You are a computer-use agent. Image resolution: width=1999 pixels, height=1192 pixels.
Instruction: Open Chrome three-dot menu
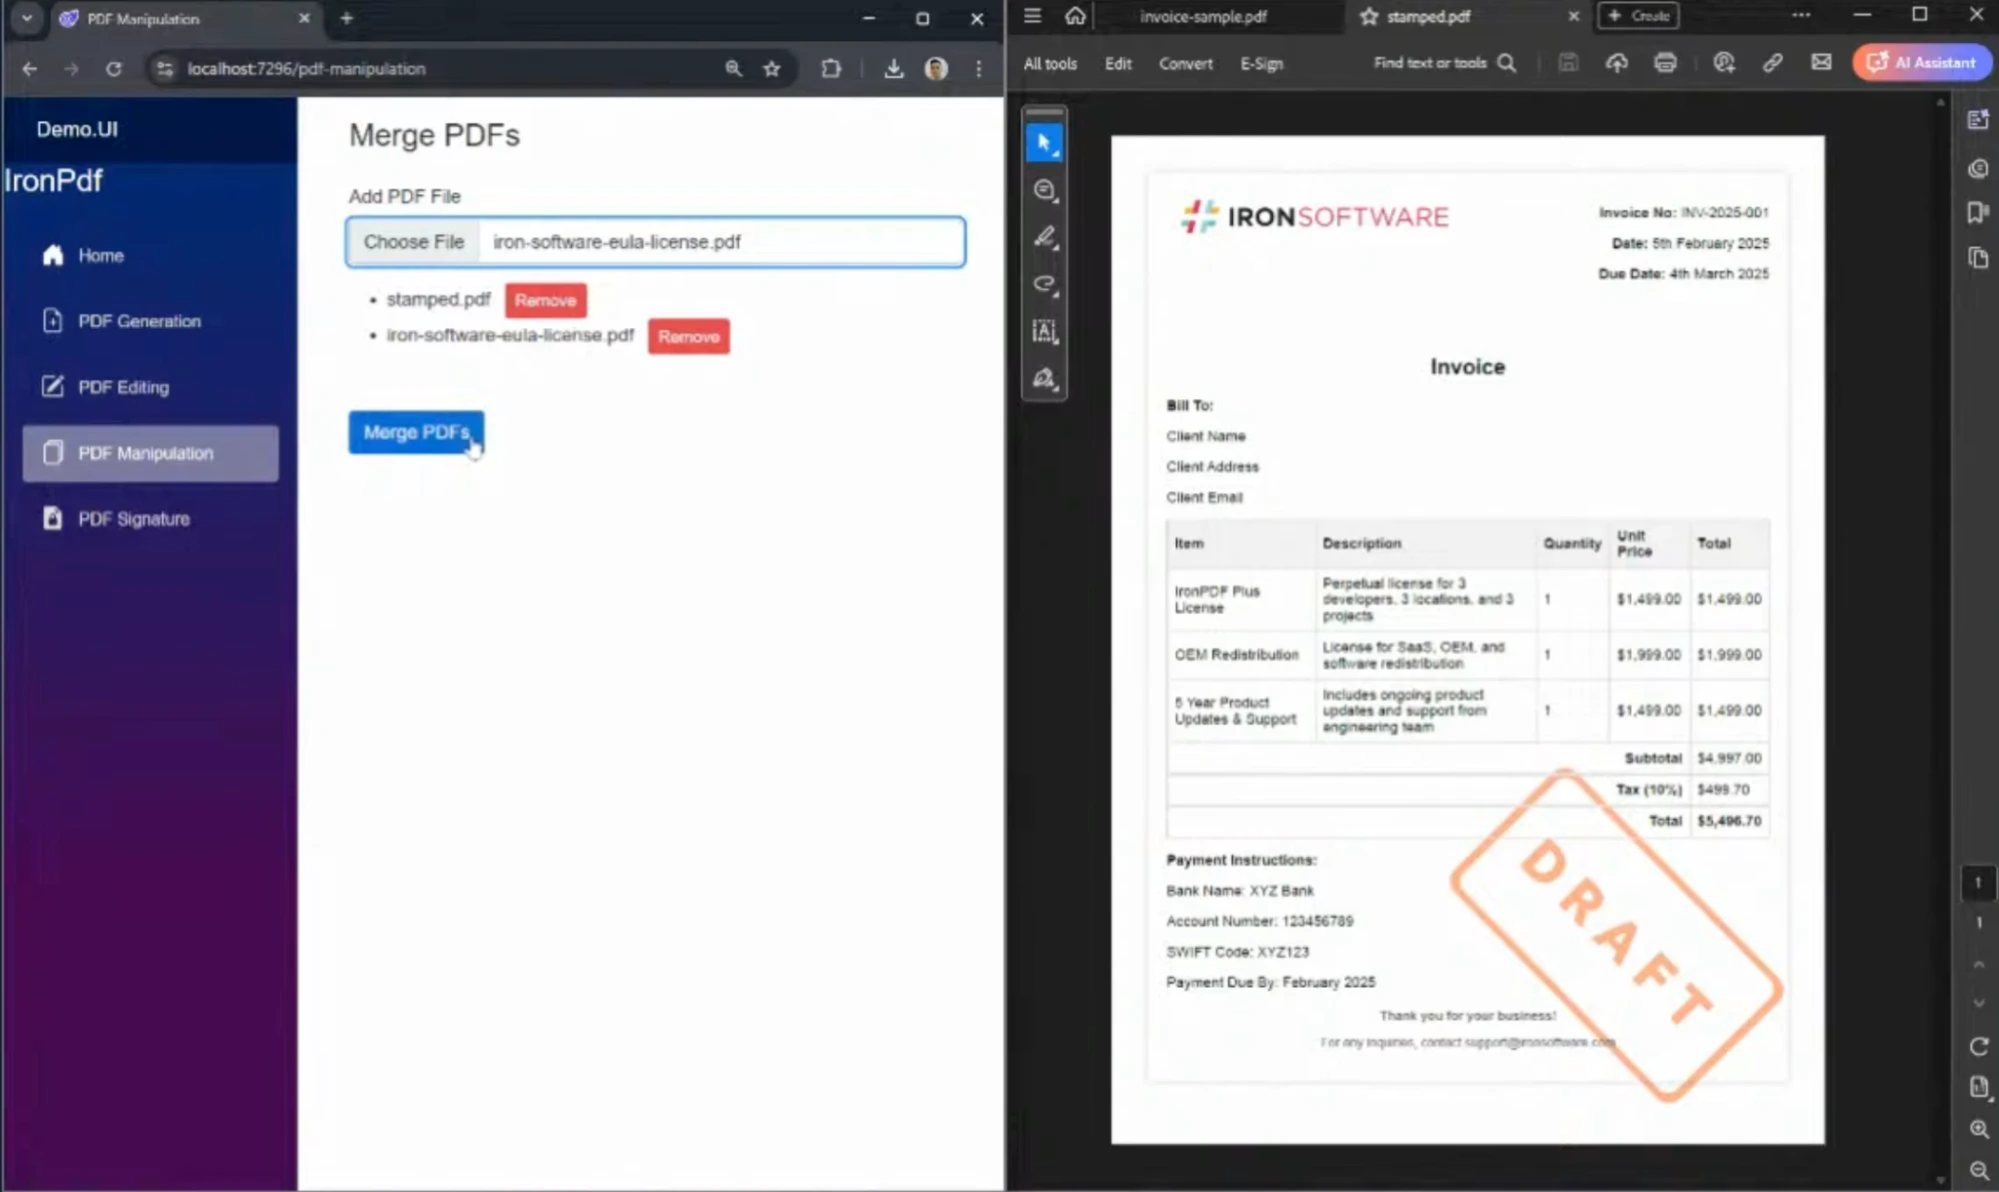[x=978, y=69]
